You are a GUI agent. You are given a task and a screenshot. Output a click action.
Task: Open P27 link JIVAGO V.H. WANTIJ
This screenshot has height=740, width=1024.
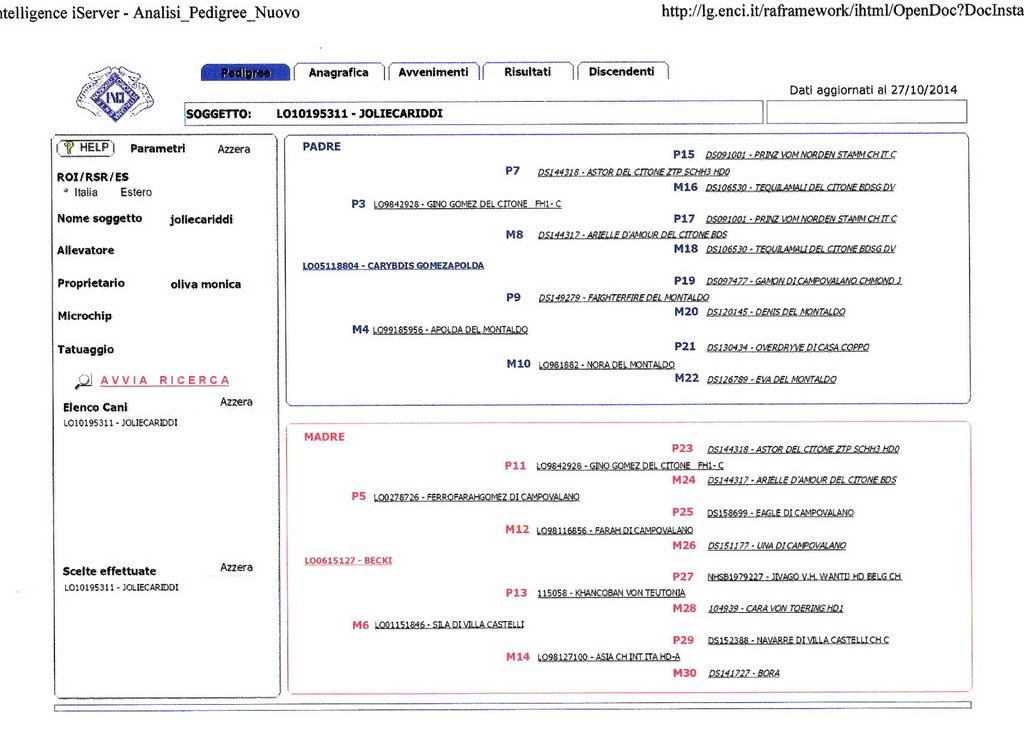(805, 577)
